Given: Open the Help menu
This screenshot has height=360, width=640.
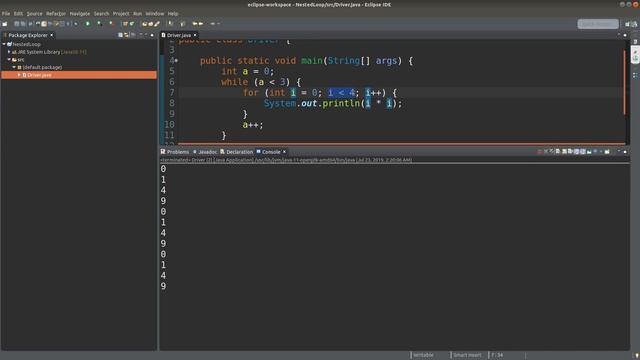Looking at the screenshot, I should (173, 13).
